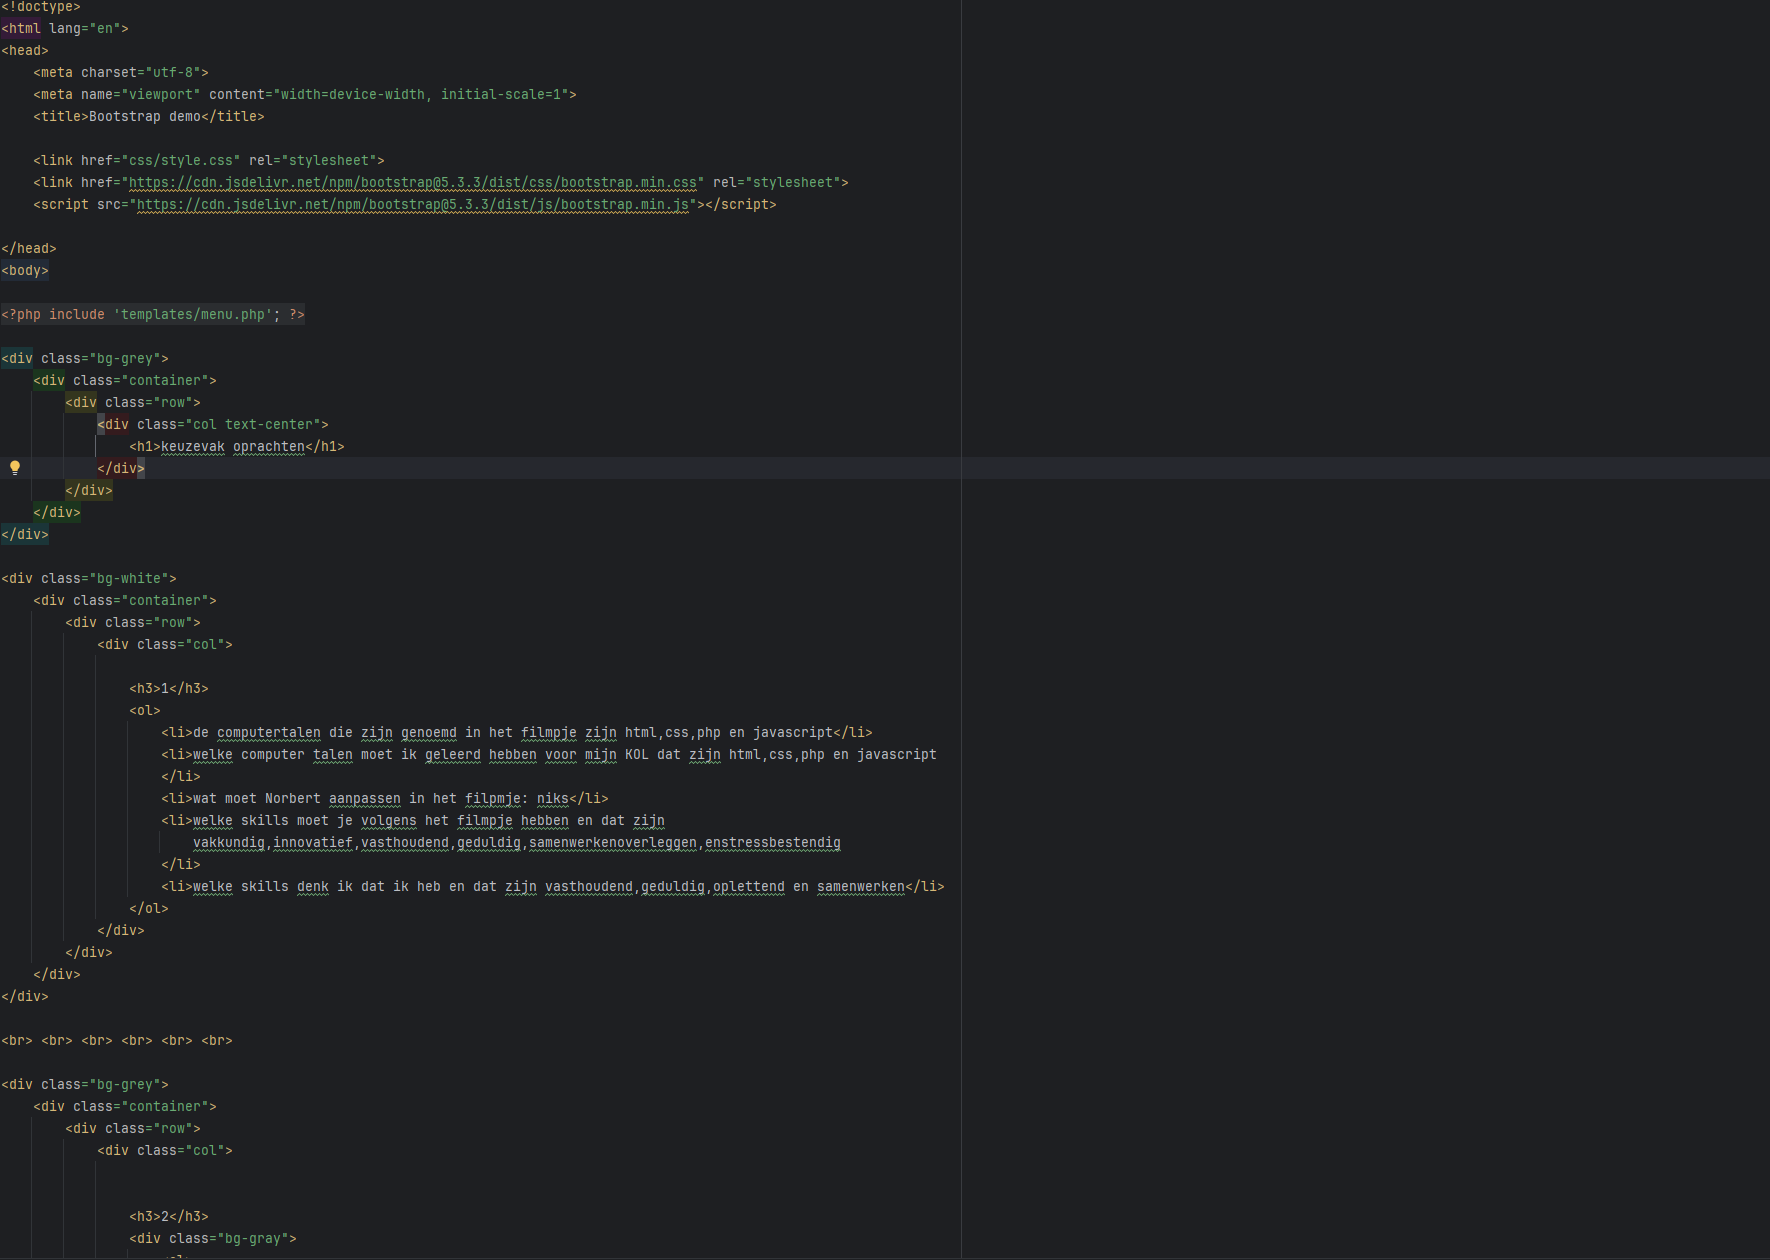Open the bootstrap.min.css CDN link

(412, 183)
